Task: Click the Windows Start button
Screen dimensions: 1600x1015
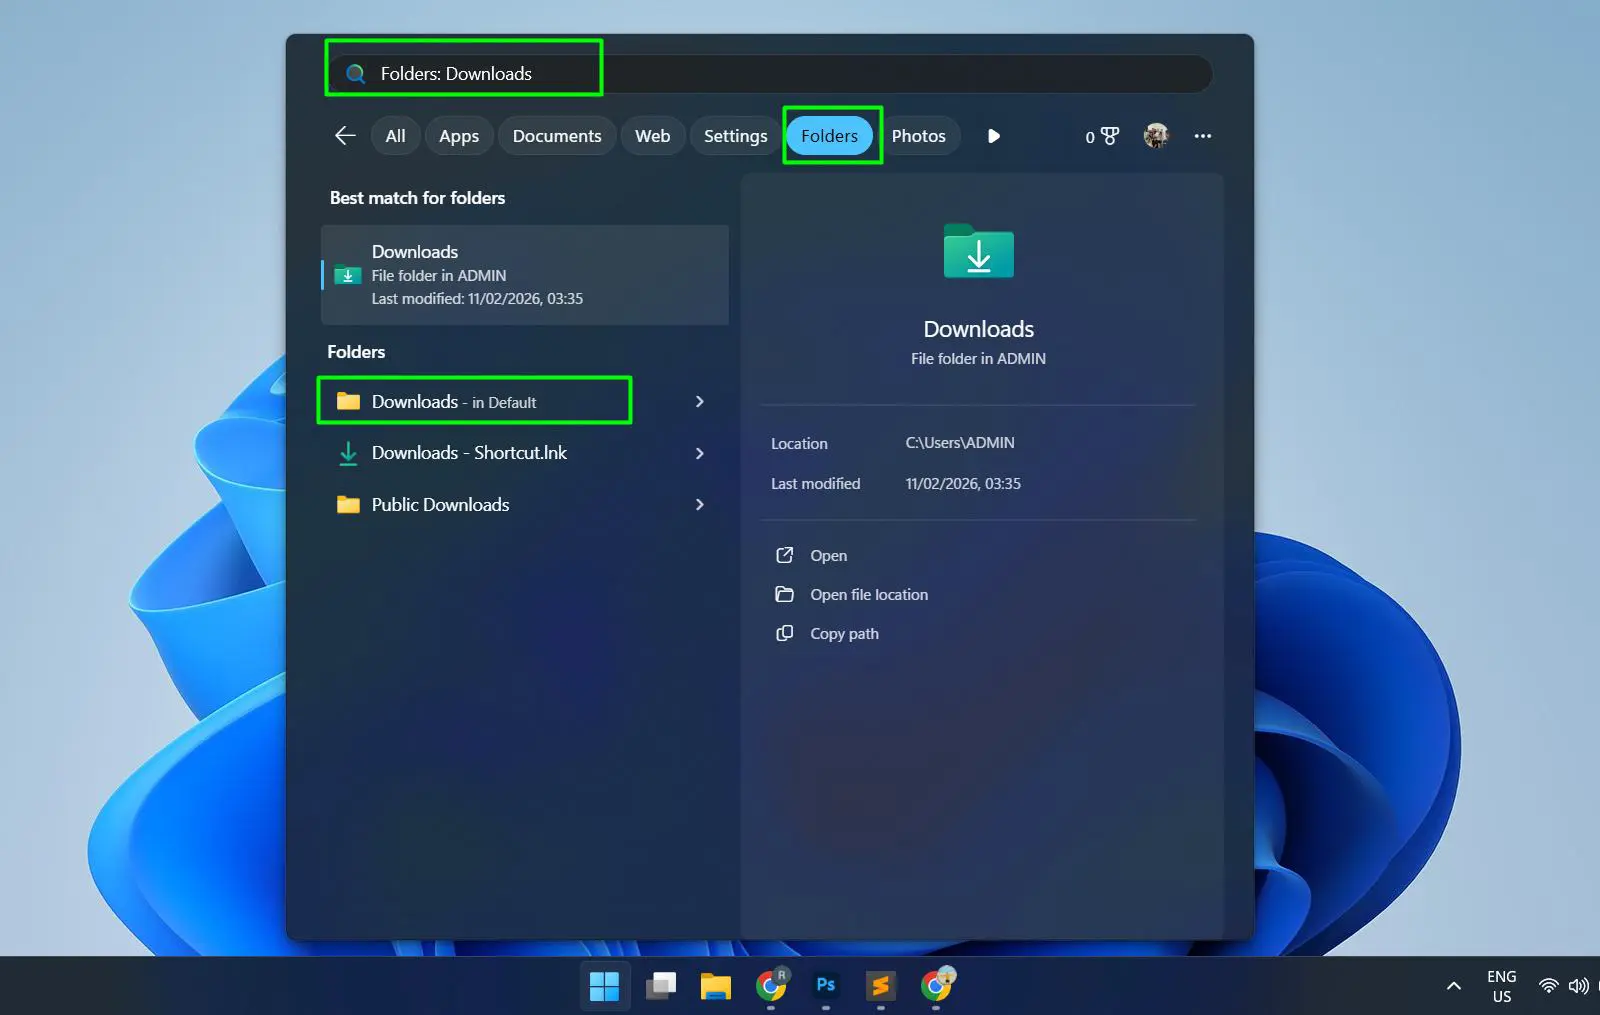Action: (x=604, y=986)
